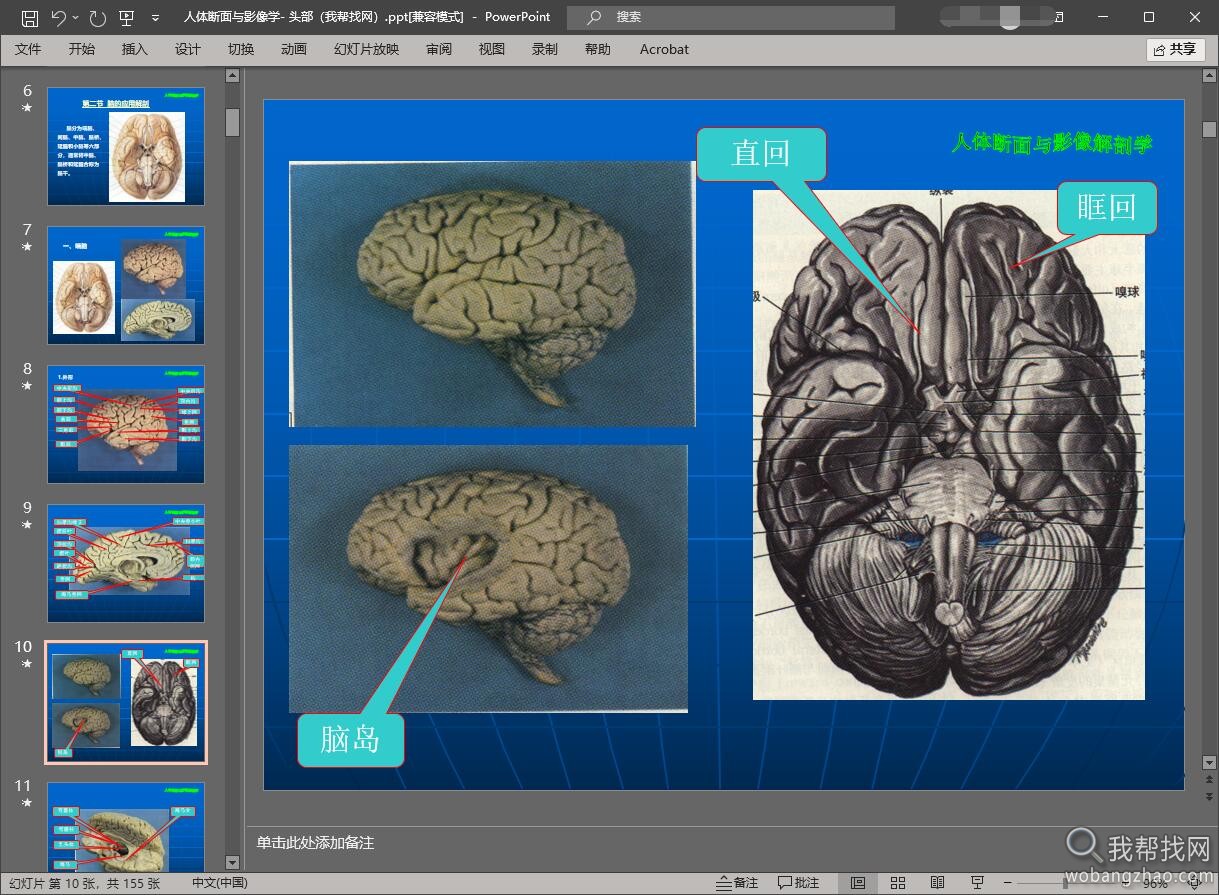
Task: Open the 设计 ribbon tab
Action: click(x=188, y=49)
